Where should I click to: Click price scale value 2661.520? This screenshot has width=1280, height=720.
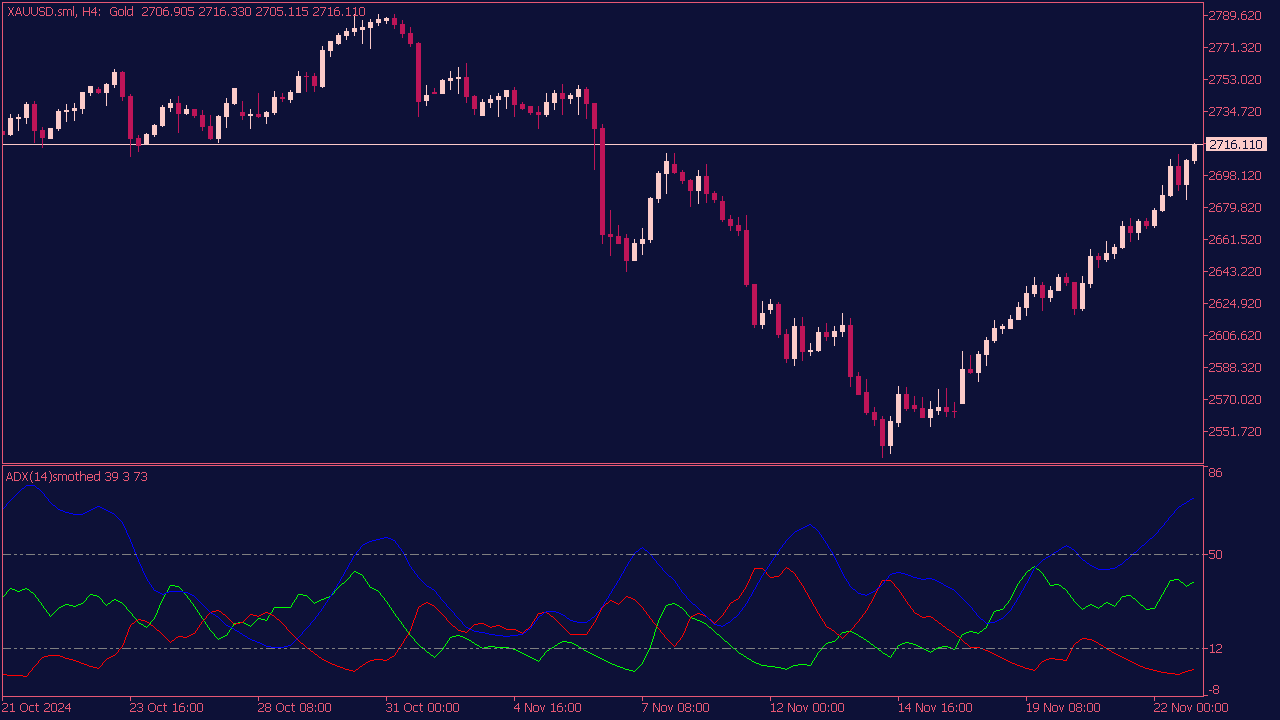[1235, 240]
